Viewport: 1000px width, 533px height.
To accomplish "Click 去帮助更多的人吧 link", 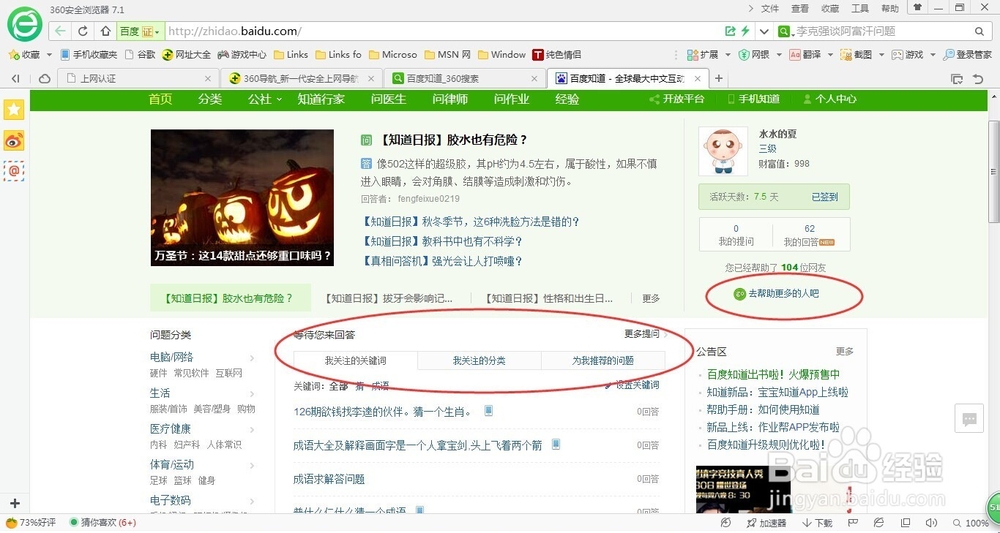I will [783, 294].
